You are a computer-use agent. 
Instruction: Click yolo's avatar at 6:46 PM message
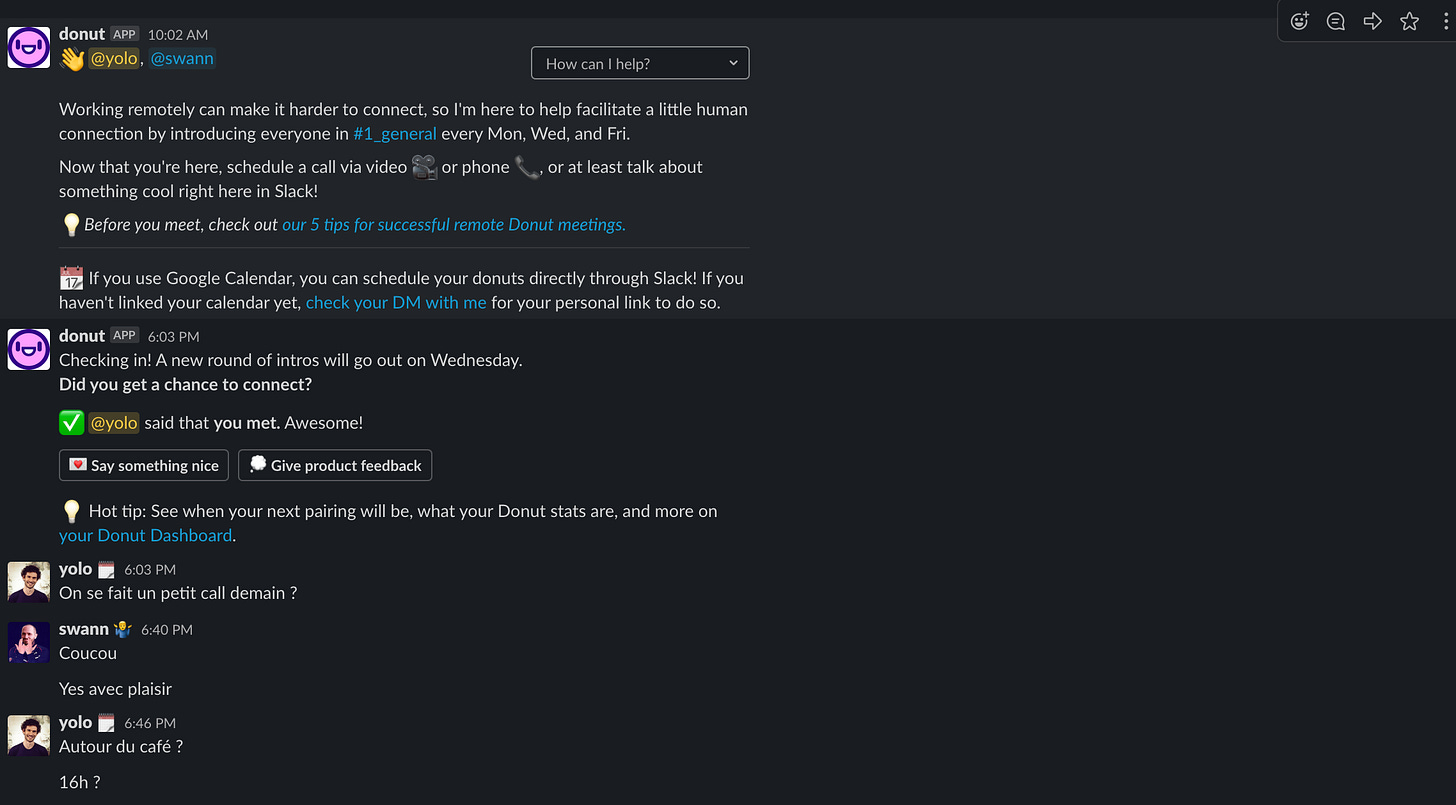tap(29, 735)
